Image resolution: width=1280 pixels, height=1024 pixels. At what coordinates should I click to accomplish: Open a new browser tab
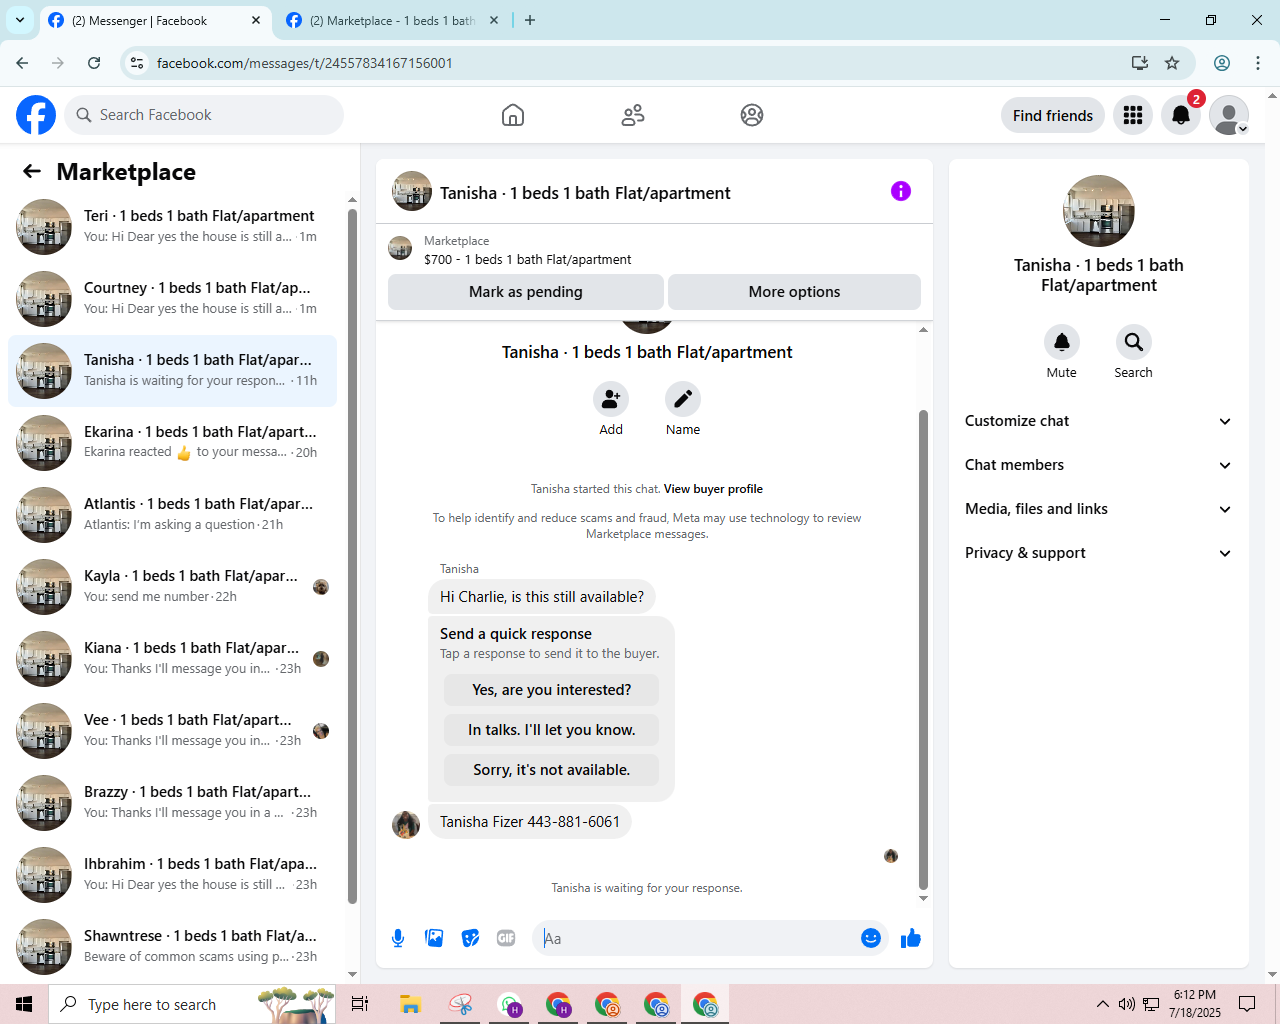[x=530, y=20]
